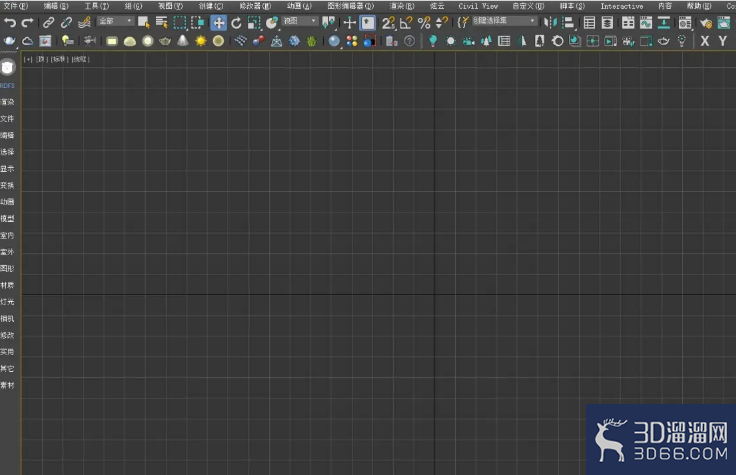The image size is (736, 475).
Task: Click the teal camera icon
Action: (468, 41)
